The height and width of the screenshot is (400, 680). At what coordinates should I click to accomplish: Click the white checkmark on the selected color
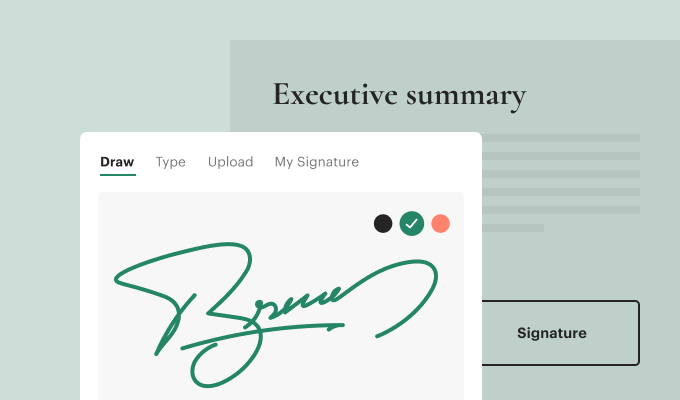click(412, 224)
